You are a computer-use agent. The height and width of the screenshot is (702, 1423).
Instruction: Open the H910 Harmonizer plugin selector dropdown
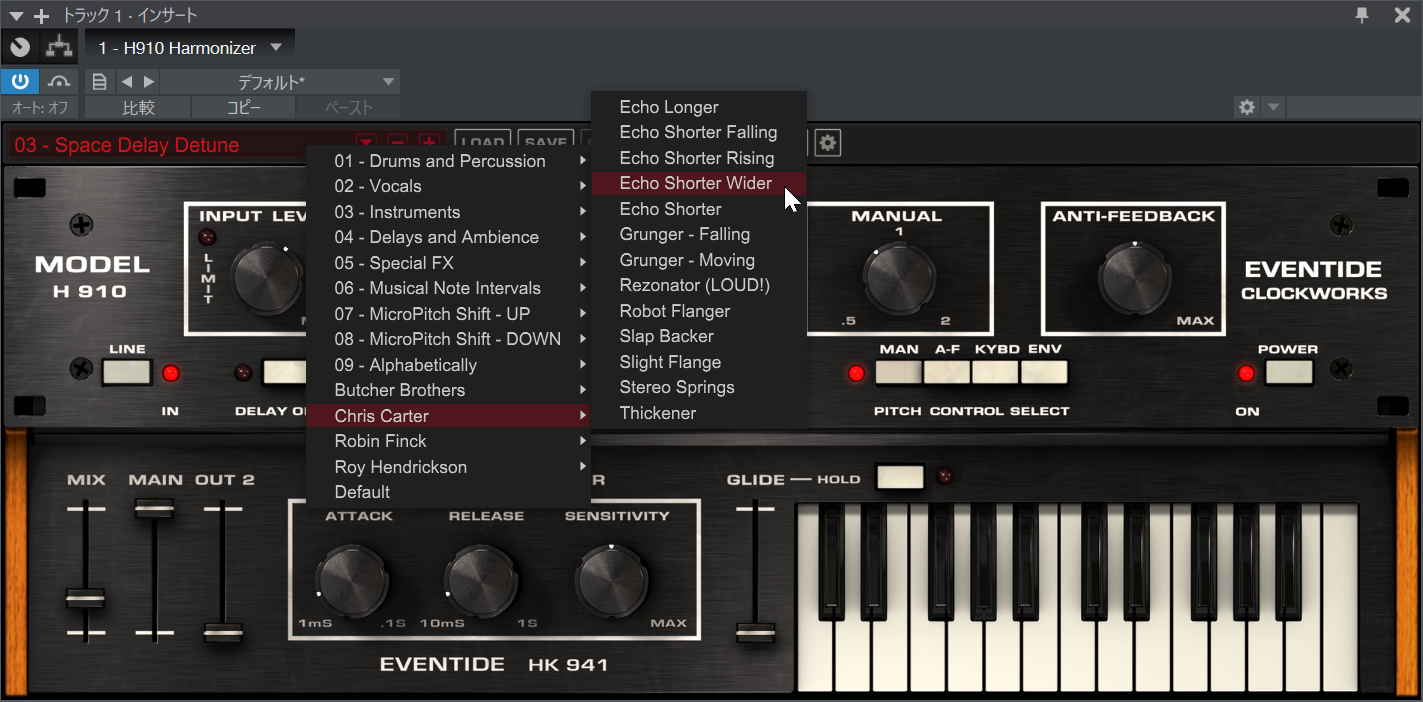point(190,47)
